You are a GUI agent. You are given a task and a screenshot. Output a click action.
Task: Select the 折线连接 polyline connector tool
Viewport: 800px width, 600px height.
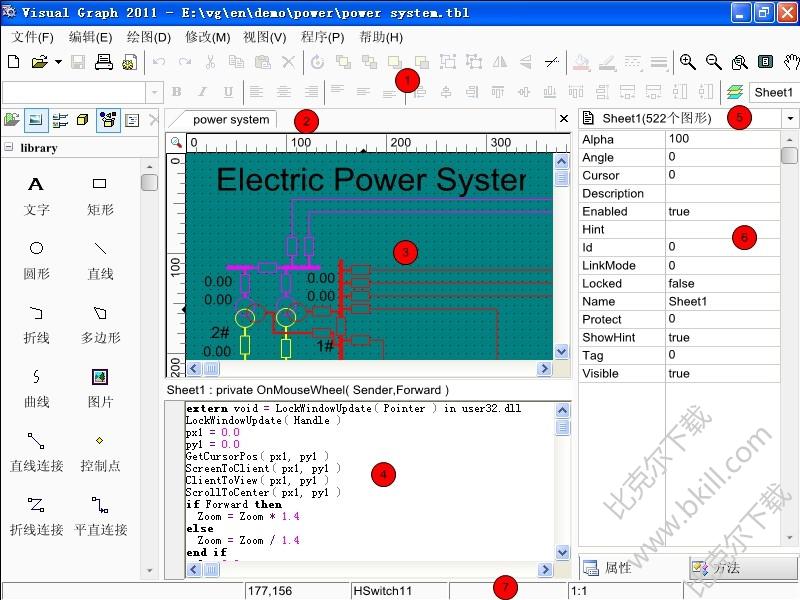(36, 516)
